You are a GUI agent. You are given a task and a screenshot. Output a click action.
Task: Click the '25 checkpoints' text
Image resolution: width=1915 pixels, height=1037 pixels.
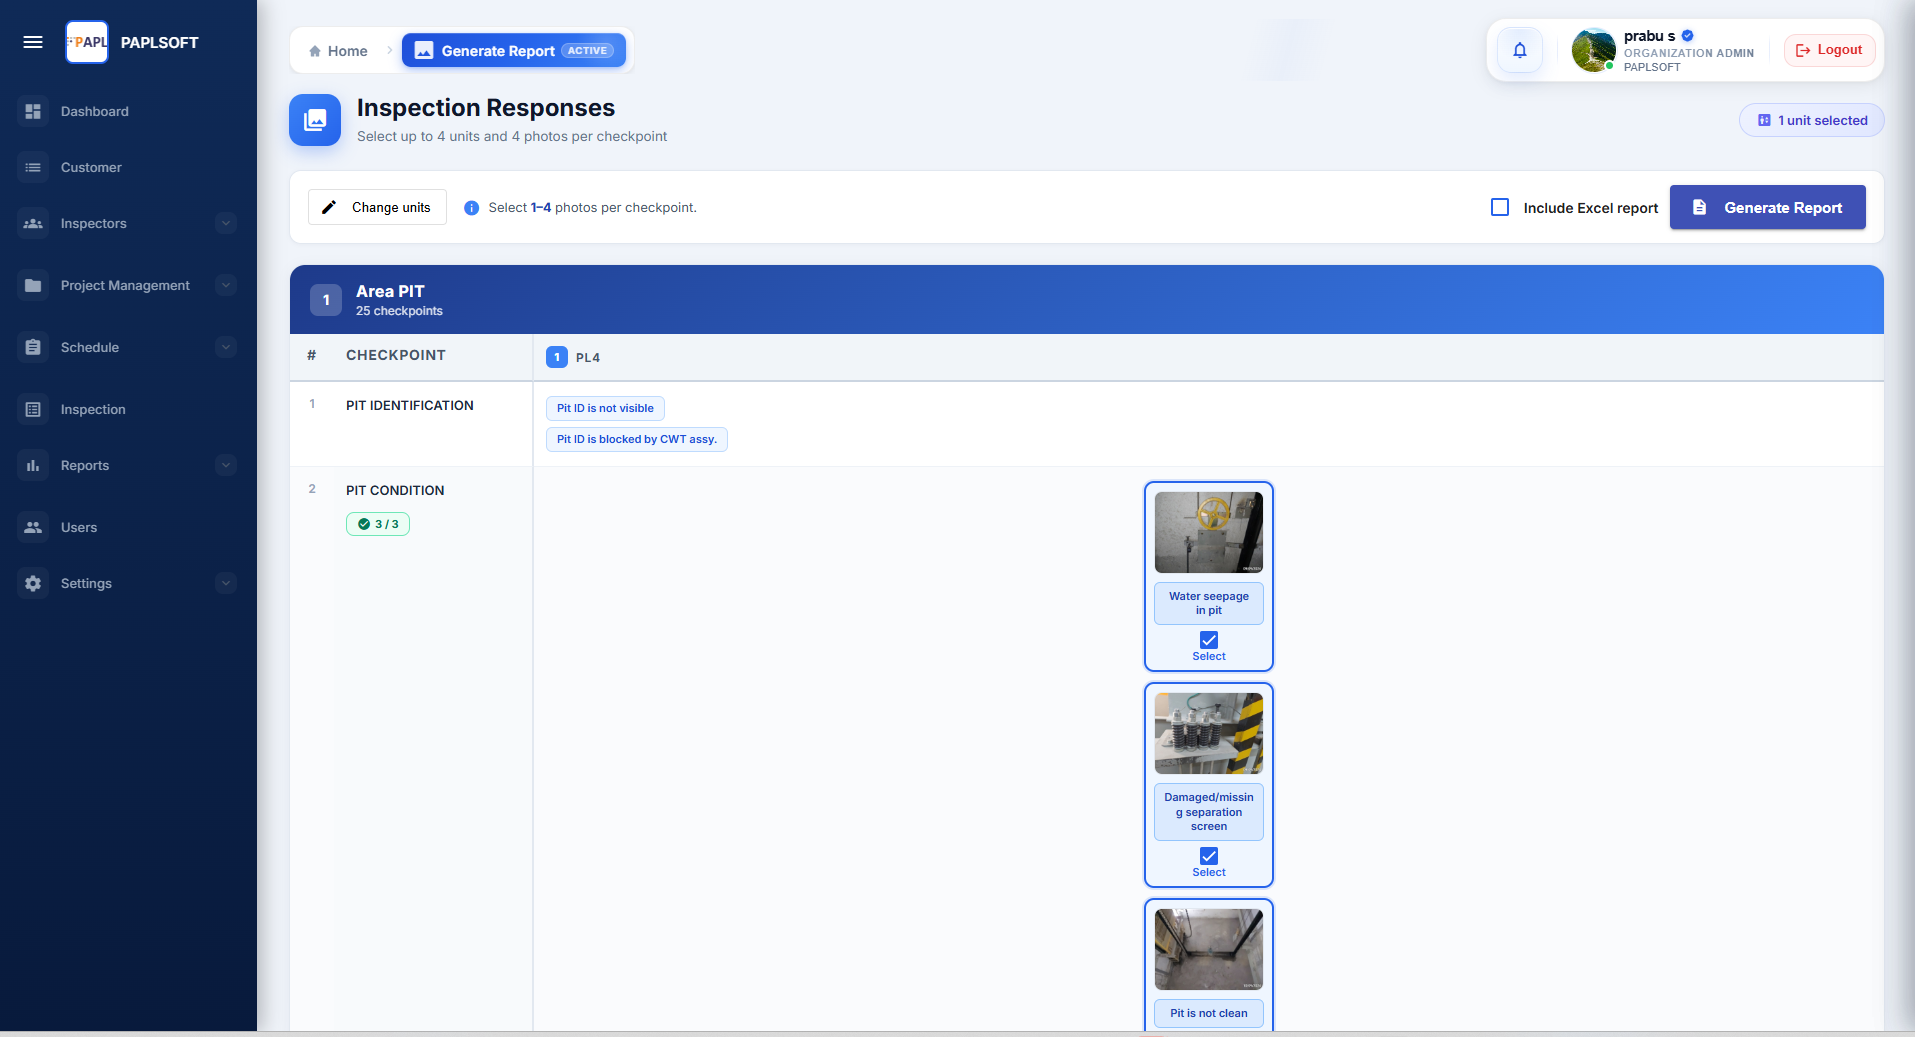pyautogui.click(x=399, y=311)
